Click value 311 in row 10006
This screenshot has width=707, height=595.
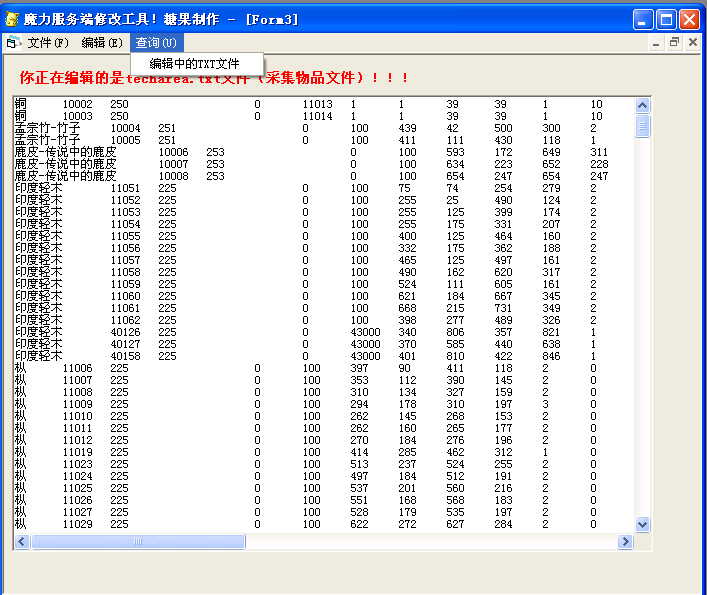point(599,152)
